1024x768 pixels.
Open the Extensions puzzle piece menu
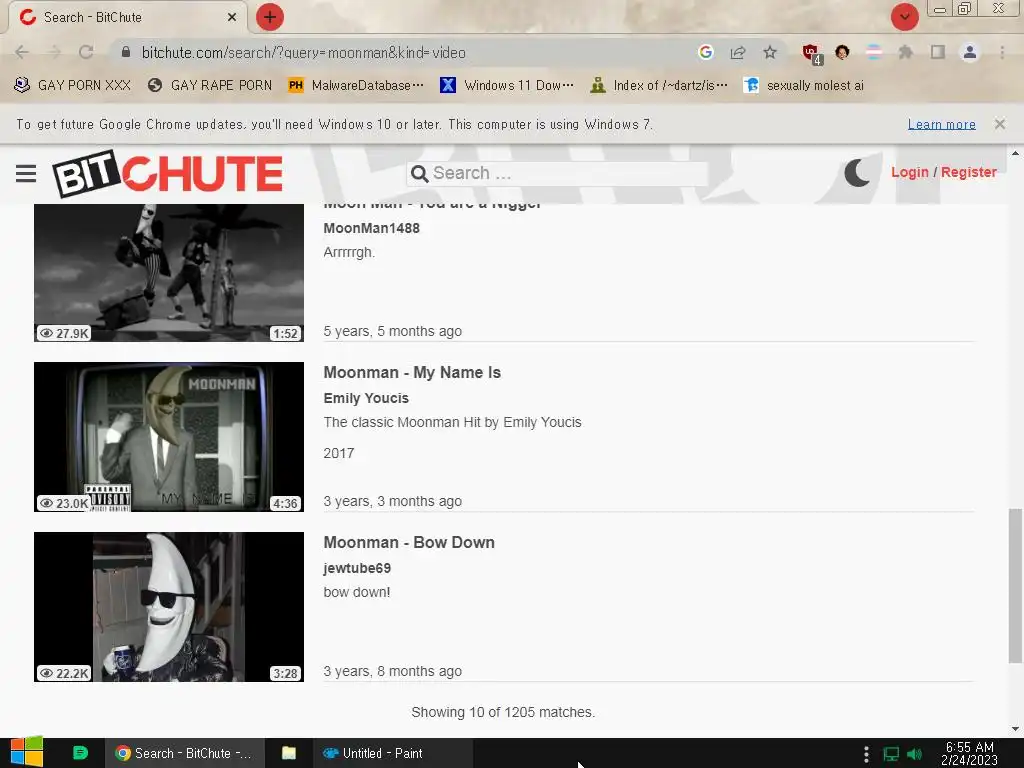(x=905, y=52)
